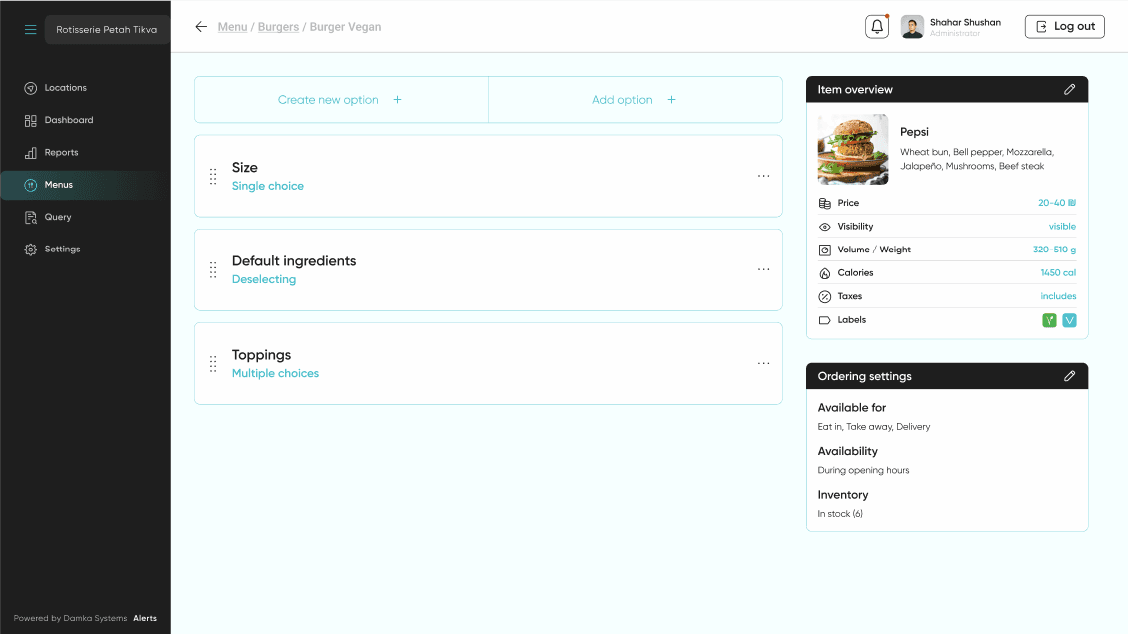The image size is (1128, 634).
Task: Click the green vegan label badge
Action: coord(1049,320)
